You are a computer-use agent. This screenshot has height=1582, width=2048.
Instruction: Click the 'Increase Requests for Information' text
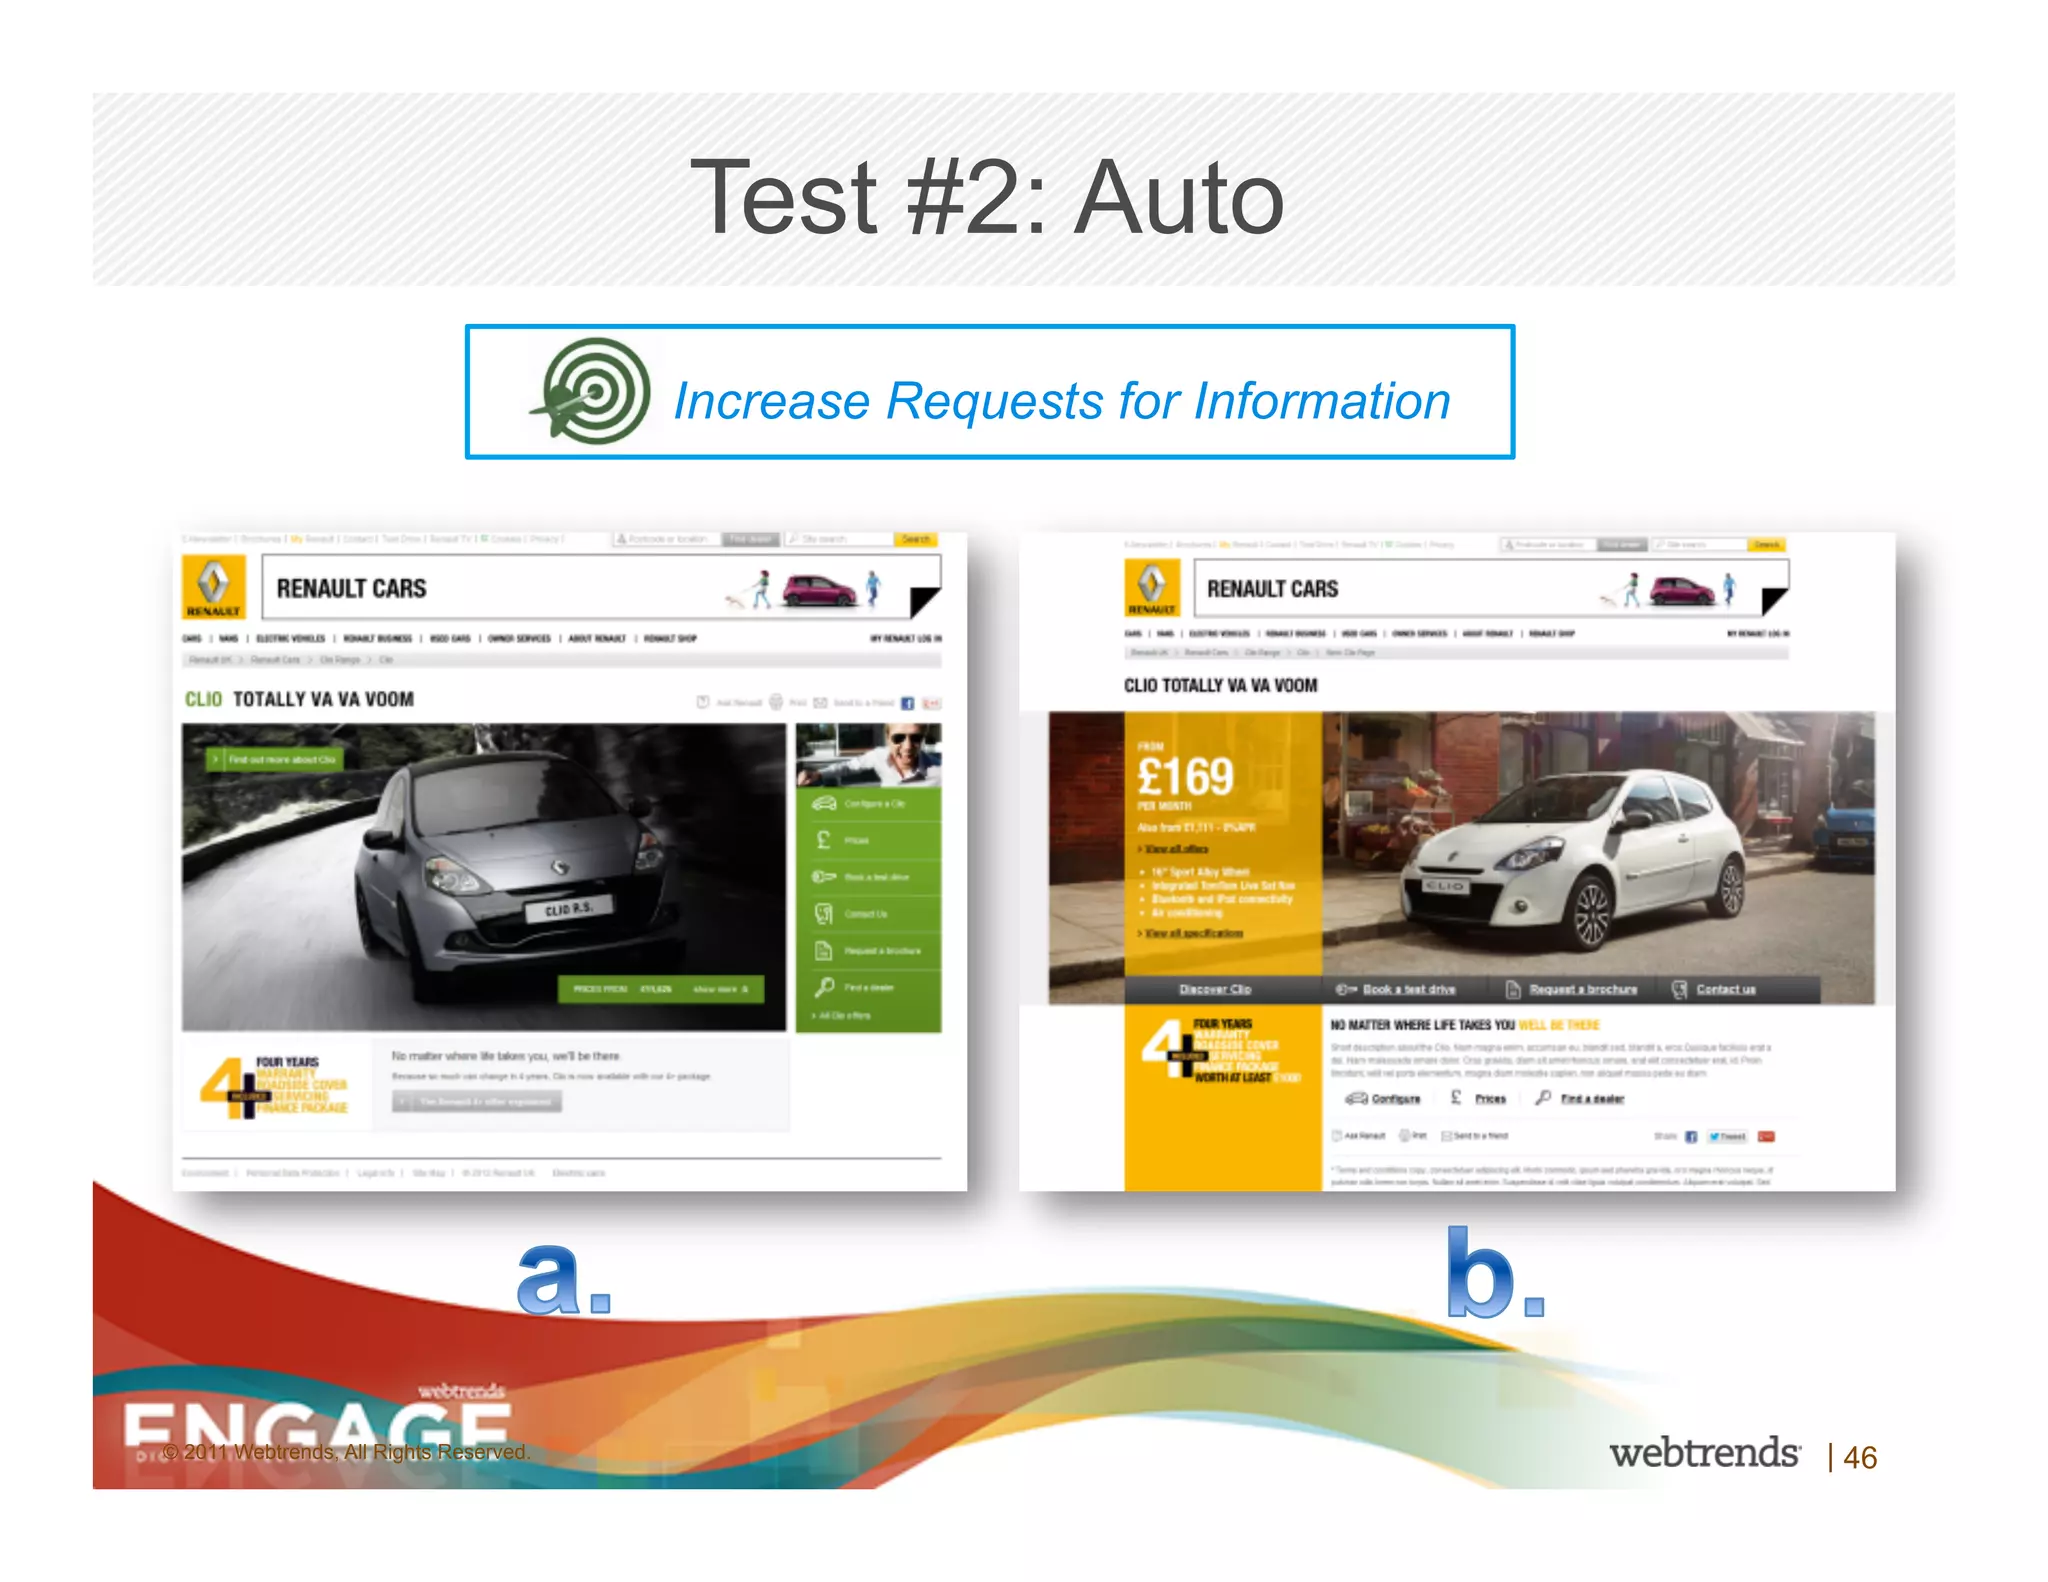coord(1061,401)
